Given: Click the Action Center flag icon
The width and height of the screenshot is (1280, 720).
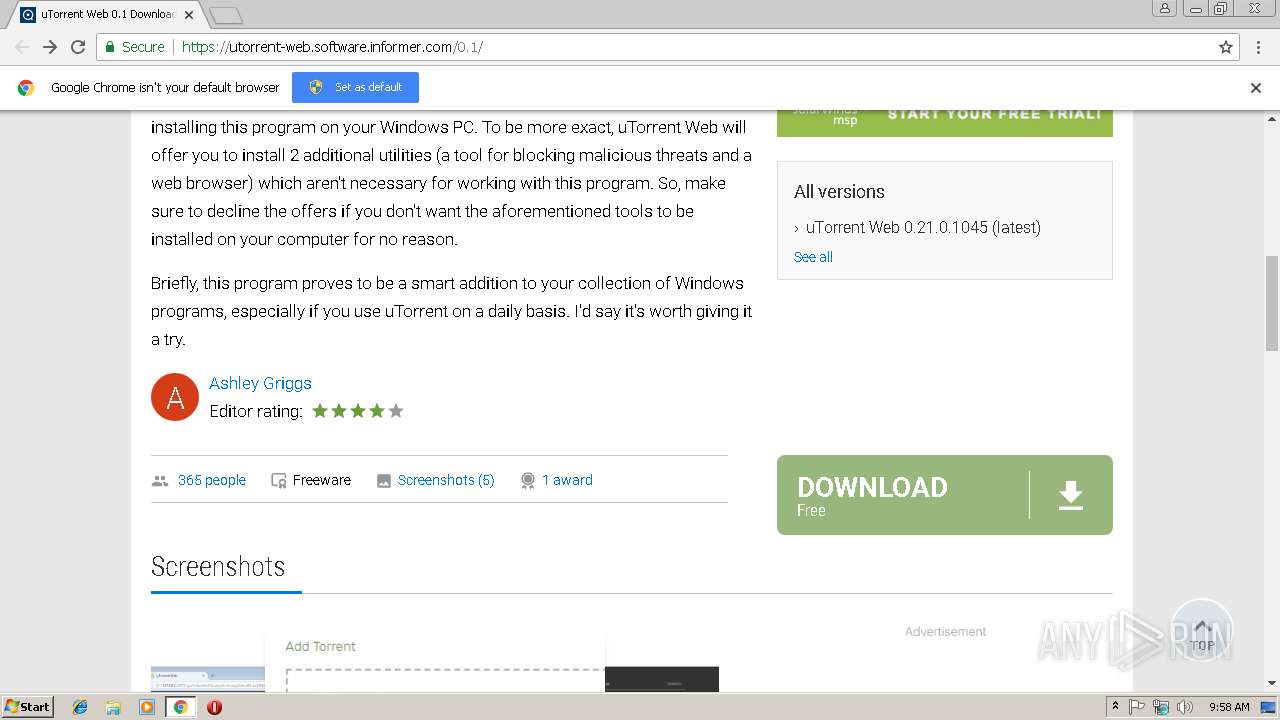Looking at the screenshot, I should pos(1137,707).
